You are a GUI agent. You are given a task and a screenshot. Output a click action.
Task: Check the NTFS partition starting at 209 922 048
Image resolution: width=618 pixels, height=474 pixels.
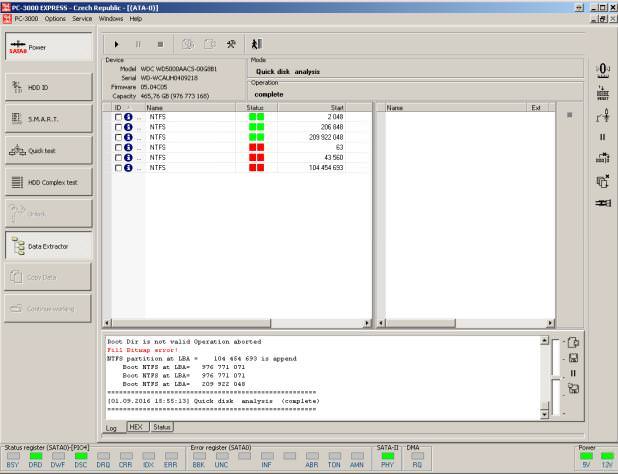pos(118,138)
